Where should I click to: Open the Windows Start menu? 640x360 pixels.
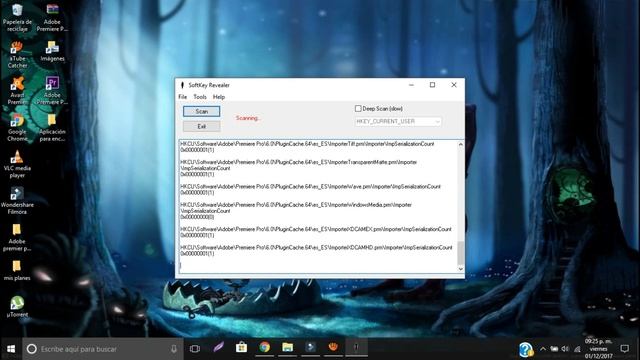coord(11,349)
